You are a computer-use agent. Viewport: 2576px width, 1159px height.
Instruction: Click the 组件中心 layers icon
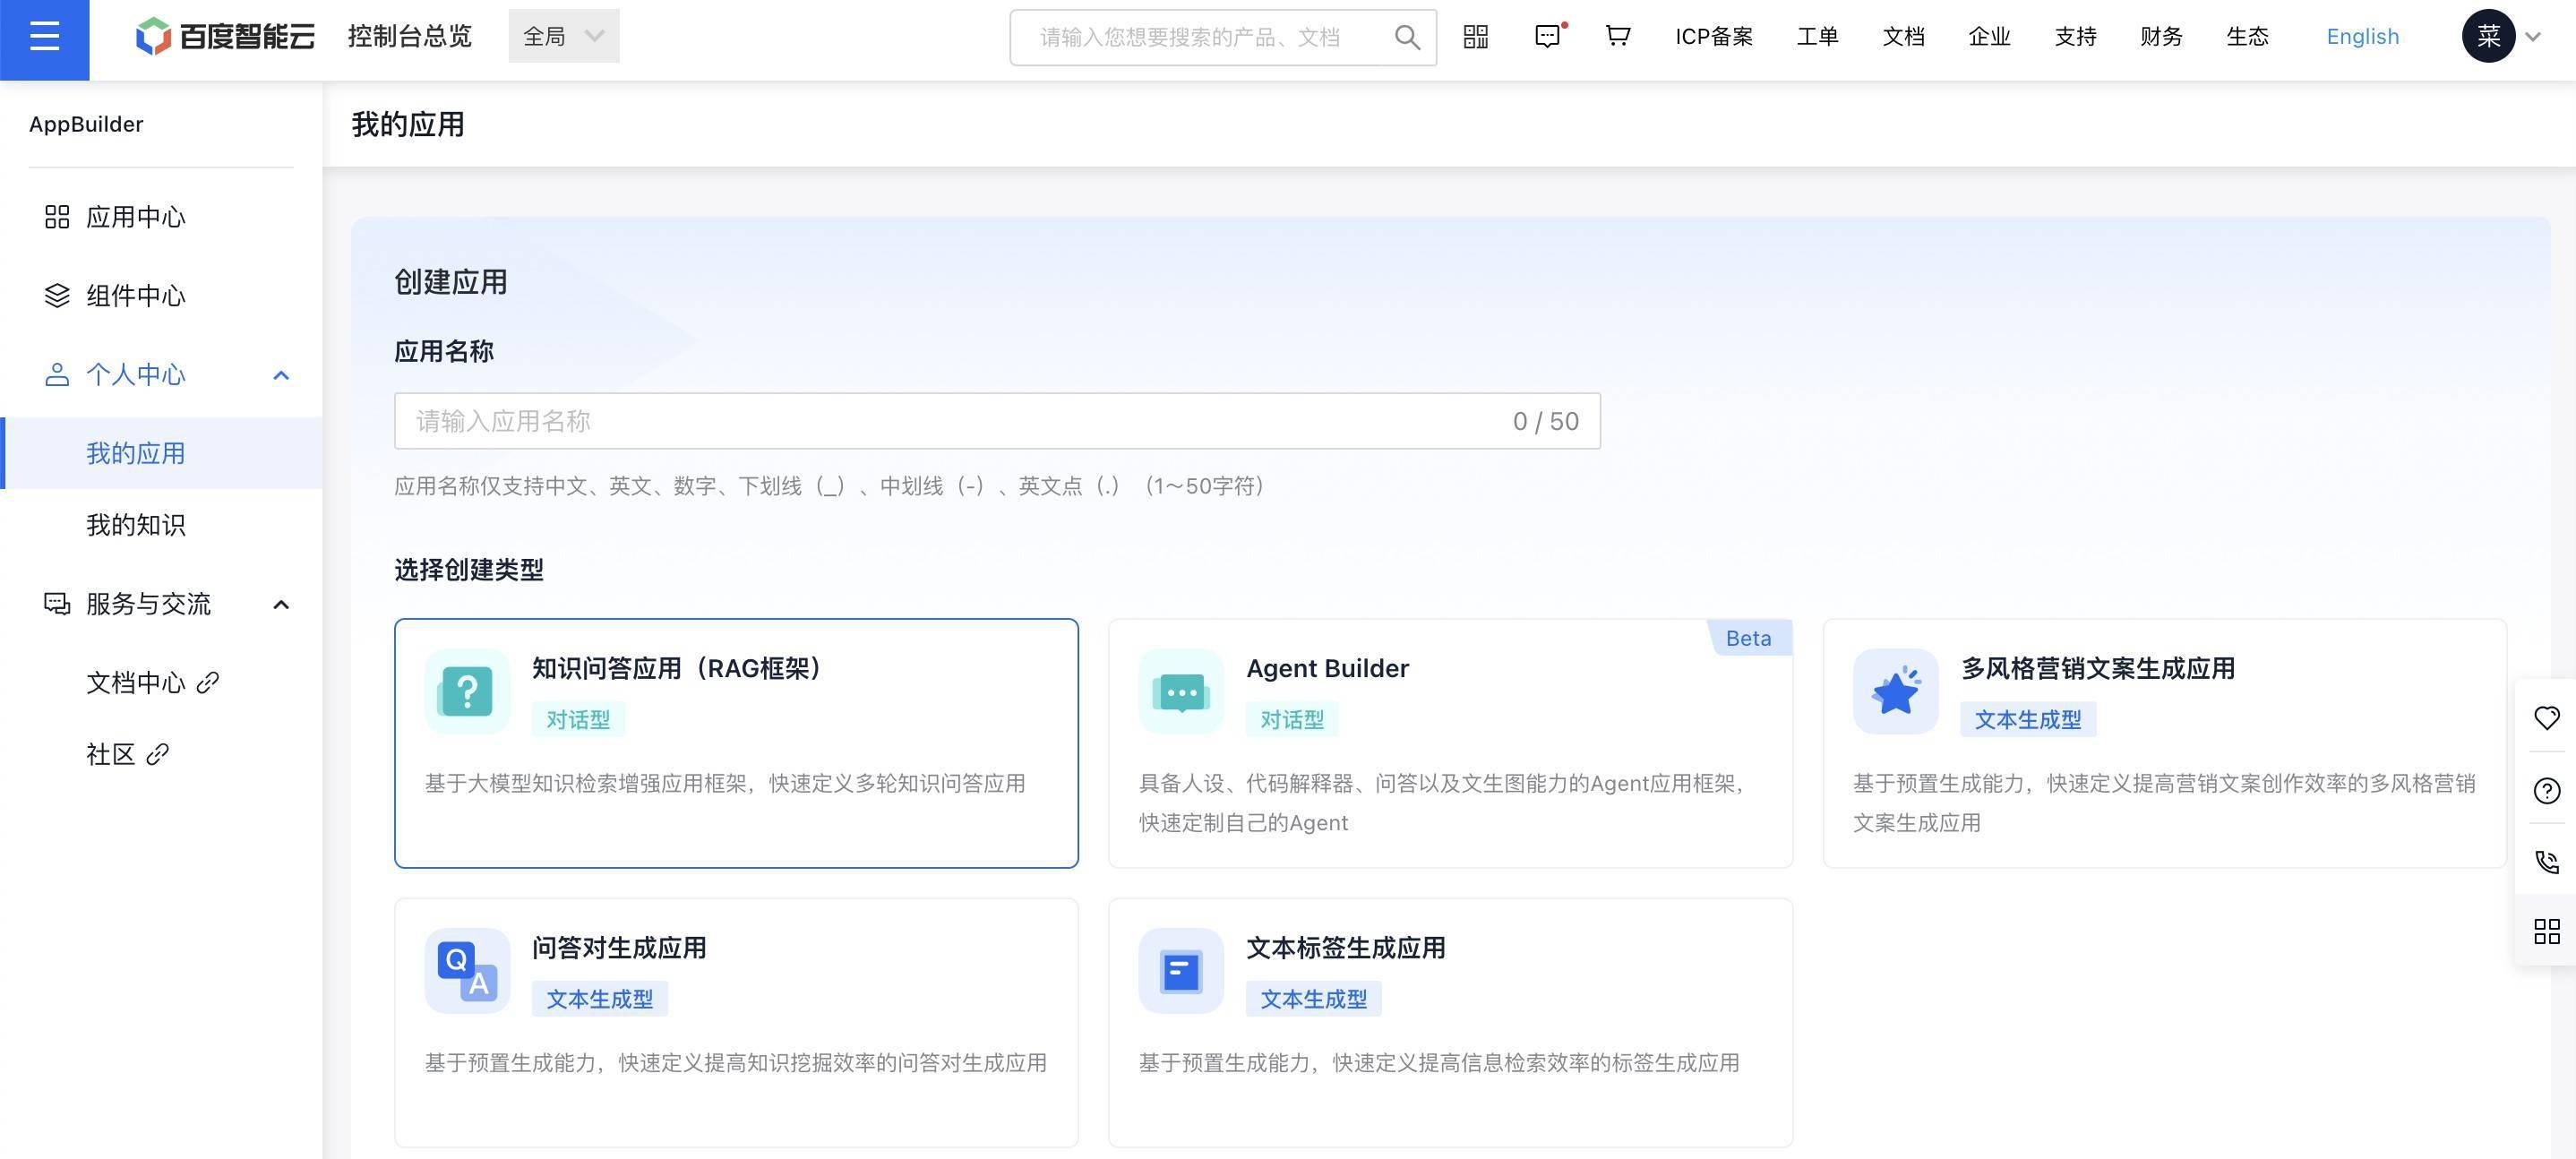pyautogui.click(x=57, y=296)
